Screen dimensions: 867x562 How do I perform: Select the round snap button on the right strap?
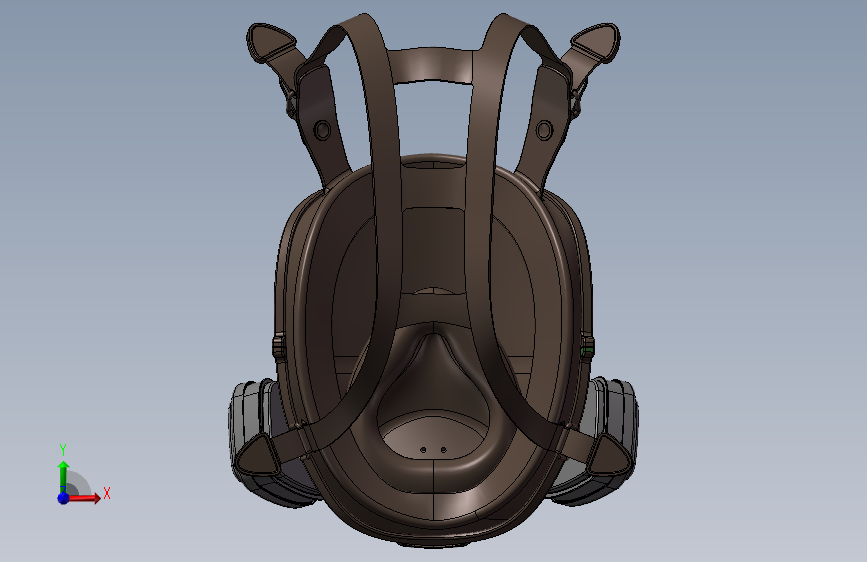point(545,131)
